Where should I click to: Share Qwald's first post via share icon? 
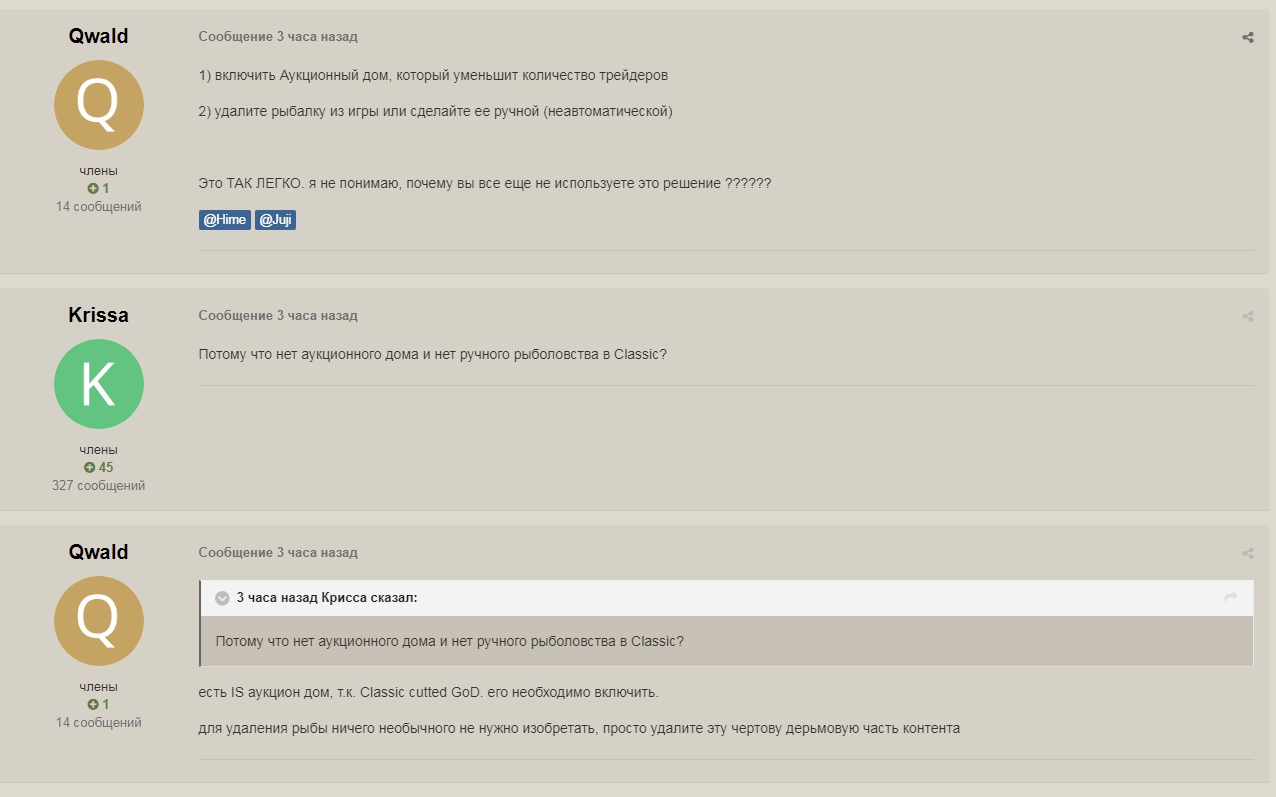coord(1247,38)
